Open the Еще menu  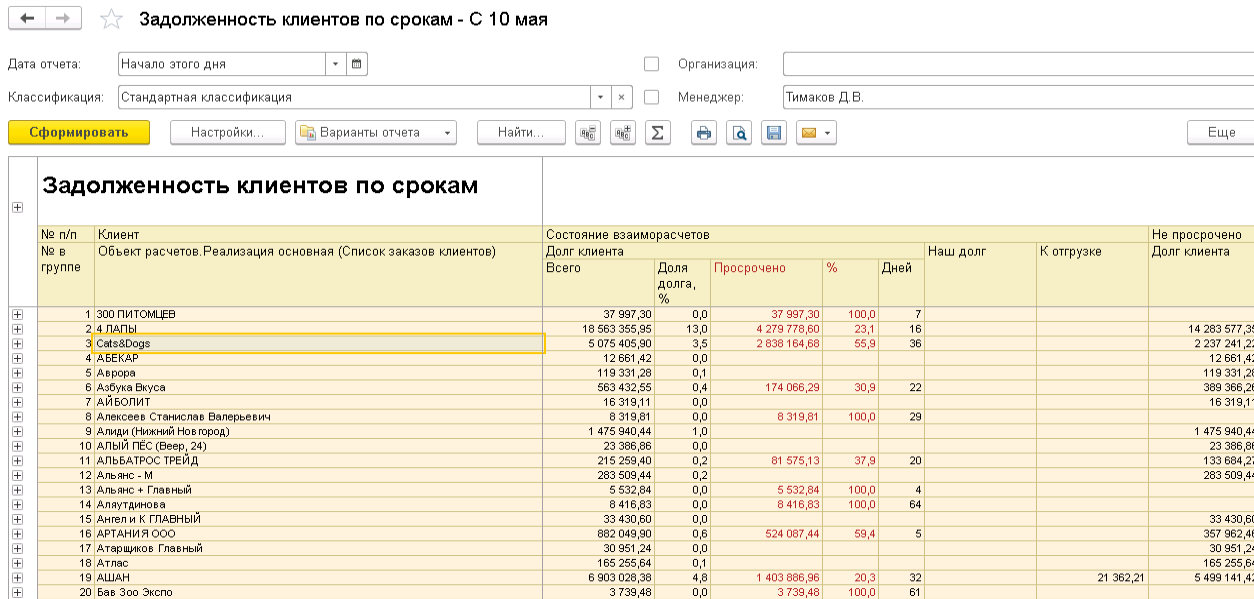tap(1220, 133)
